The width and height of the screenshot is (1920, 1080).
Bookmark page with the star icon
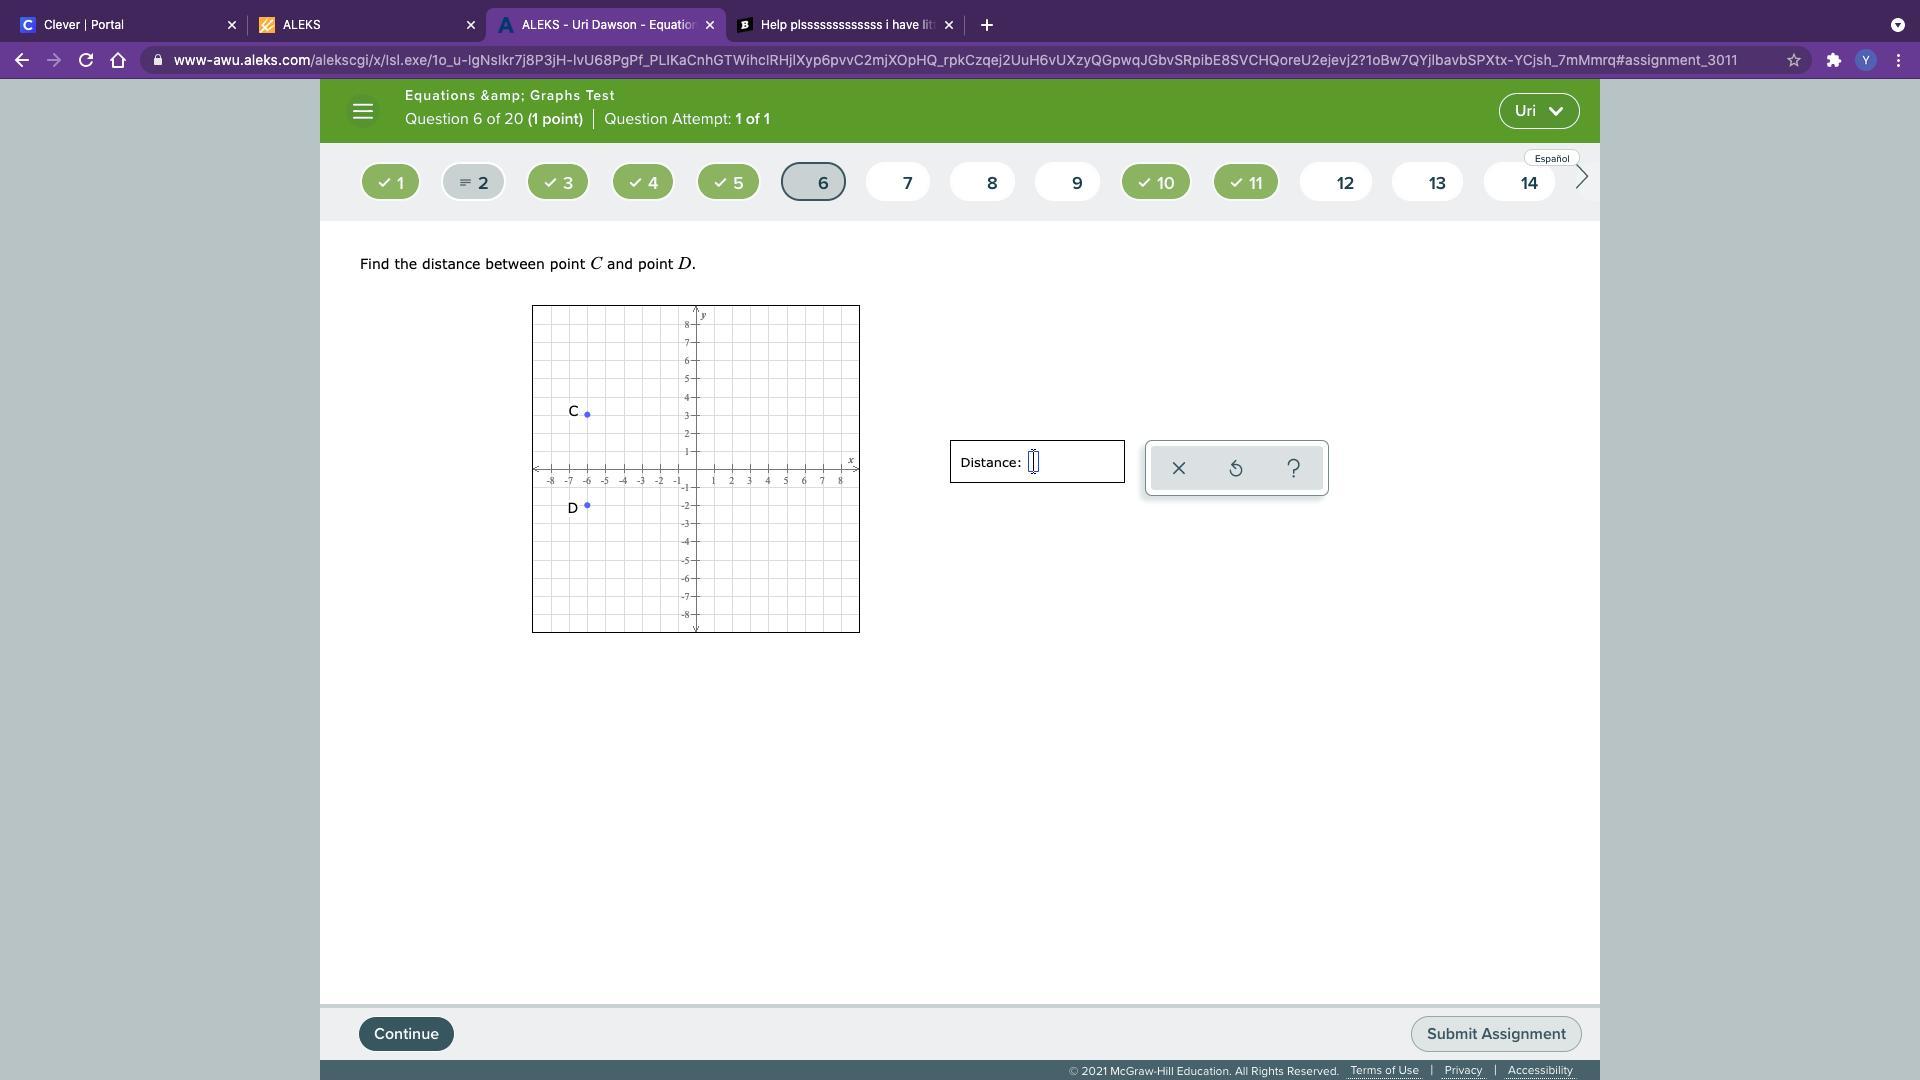click(x=1793, y=60)
